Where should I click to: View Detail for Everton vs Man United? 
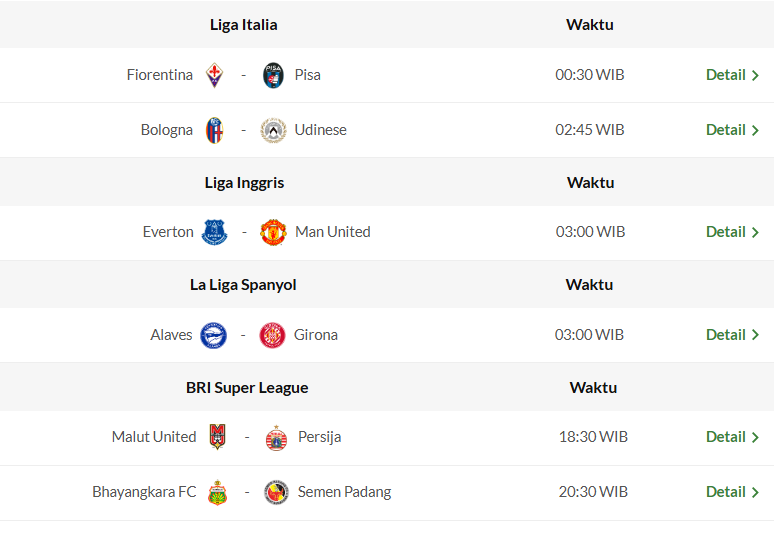(x=732, y=232)
